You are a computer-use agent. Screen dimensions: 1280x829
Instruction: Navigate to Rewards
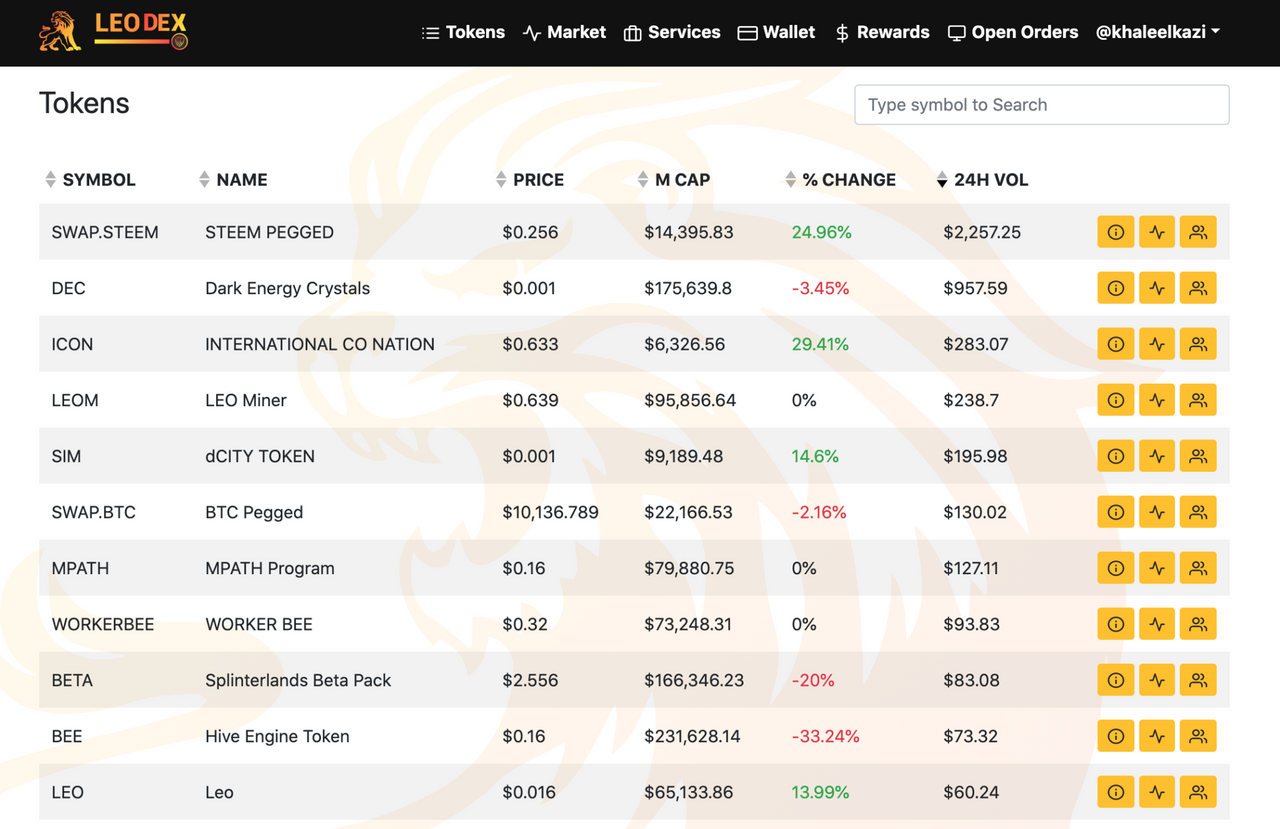[x=882, y=32]
